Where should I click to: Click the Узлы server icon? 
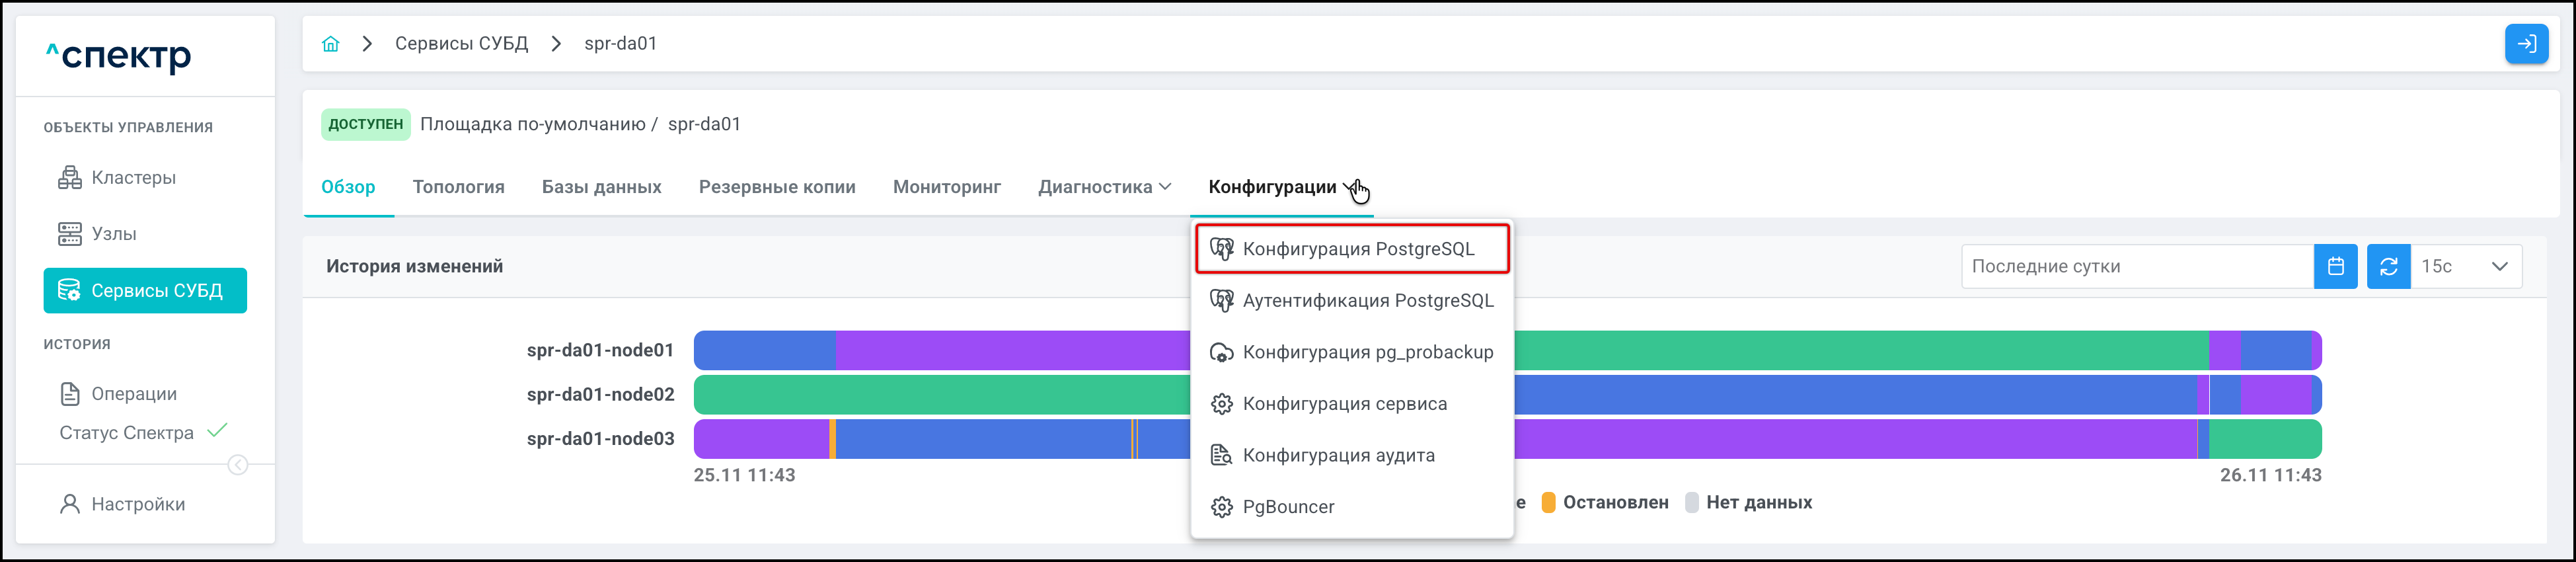(70, 234)
